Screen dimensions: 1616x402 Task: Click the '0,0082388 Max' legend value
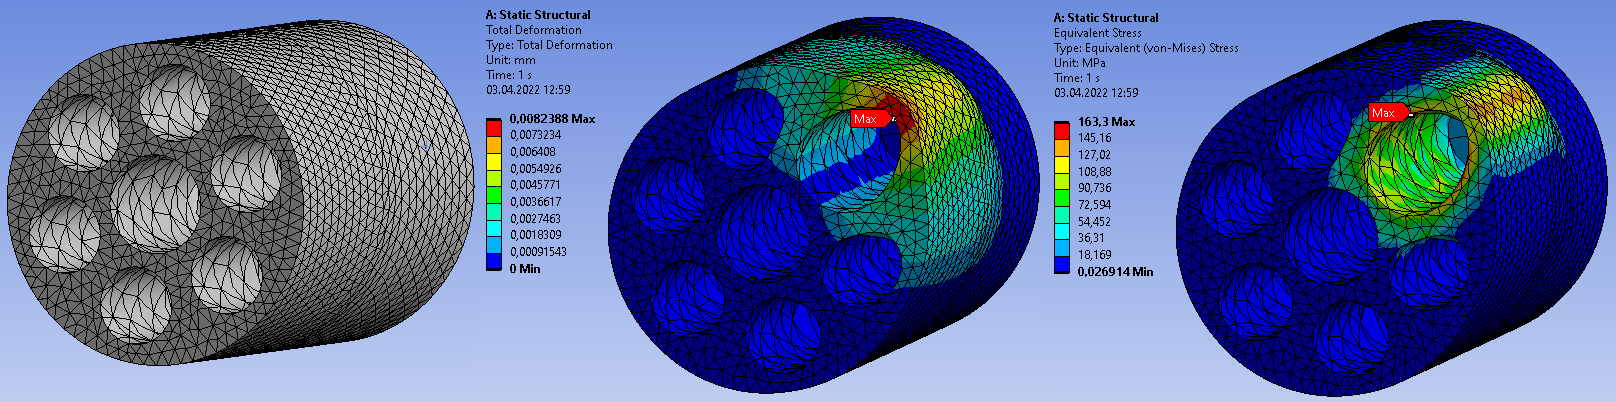[x=552, y=119]
